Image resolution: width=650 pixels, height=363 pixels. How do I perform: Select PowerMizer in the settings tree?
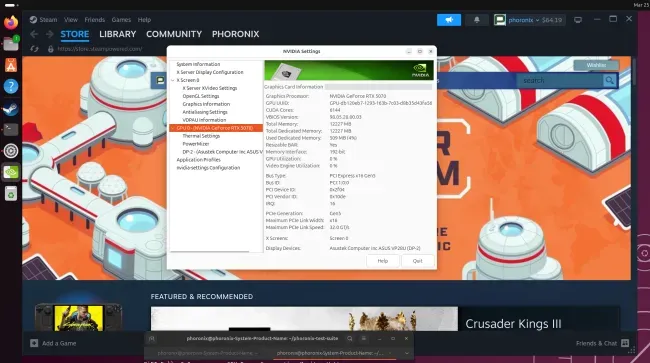click(x=196, y=144)
